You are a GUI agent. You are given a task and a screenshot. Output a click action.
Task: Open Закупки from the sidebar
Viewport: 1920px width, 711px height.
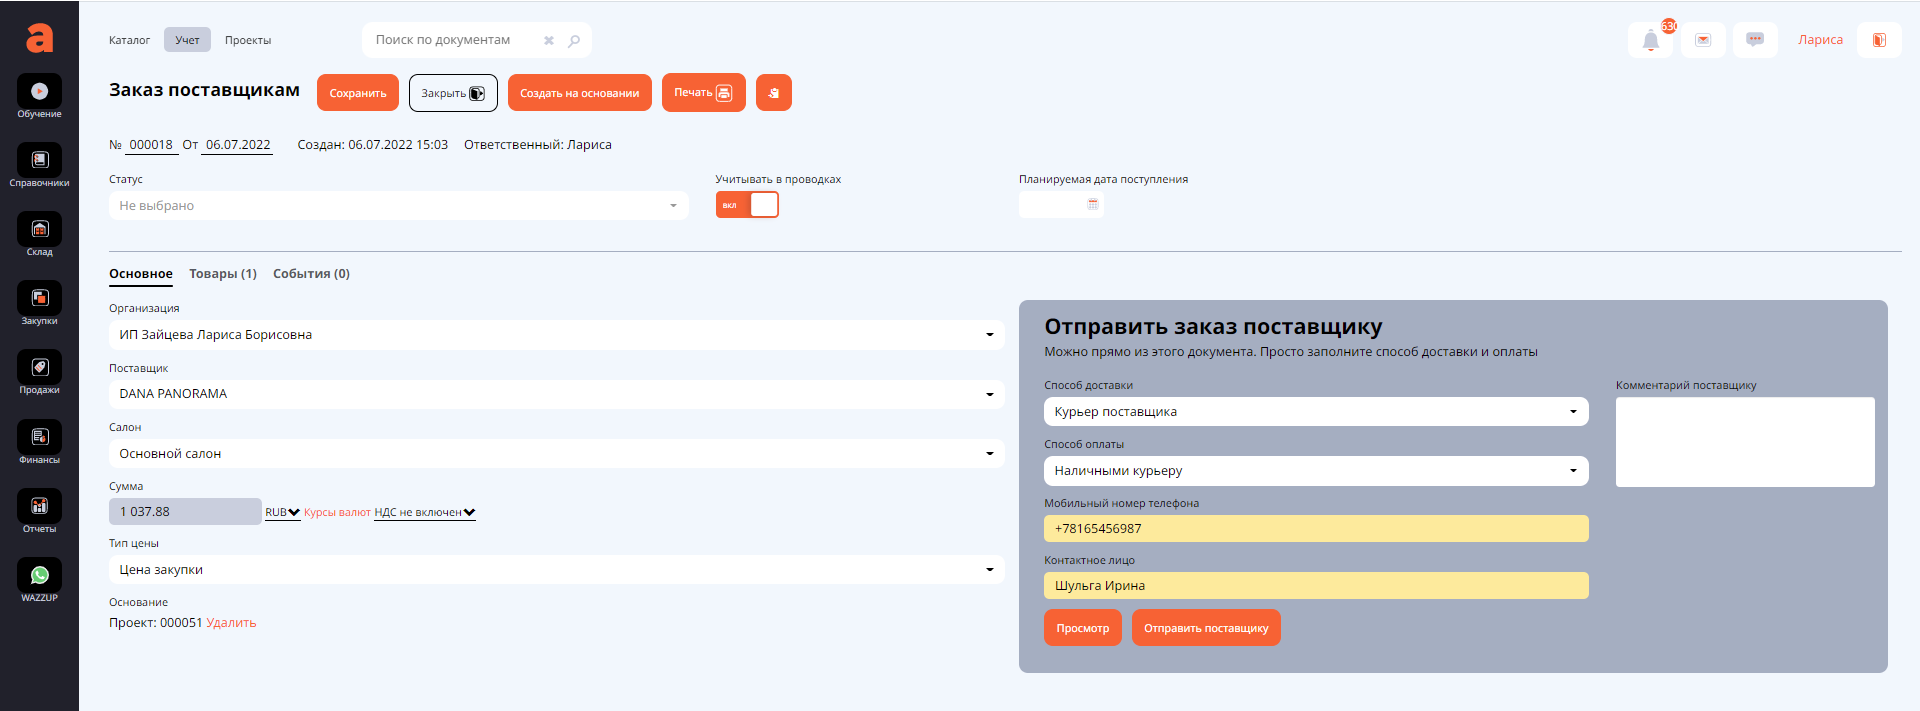39,299
